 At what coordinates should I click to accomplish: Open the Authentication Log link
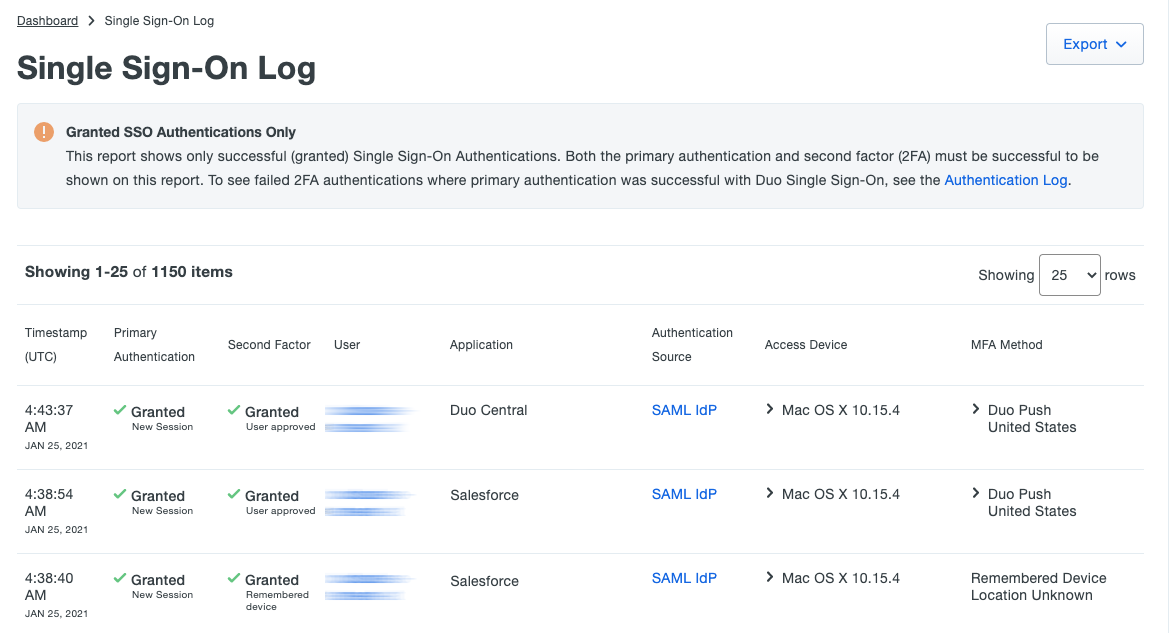1005,179
